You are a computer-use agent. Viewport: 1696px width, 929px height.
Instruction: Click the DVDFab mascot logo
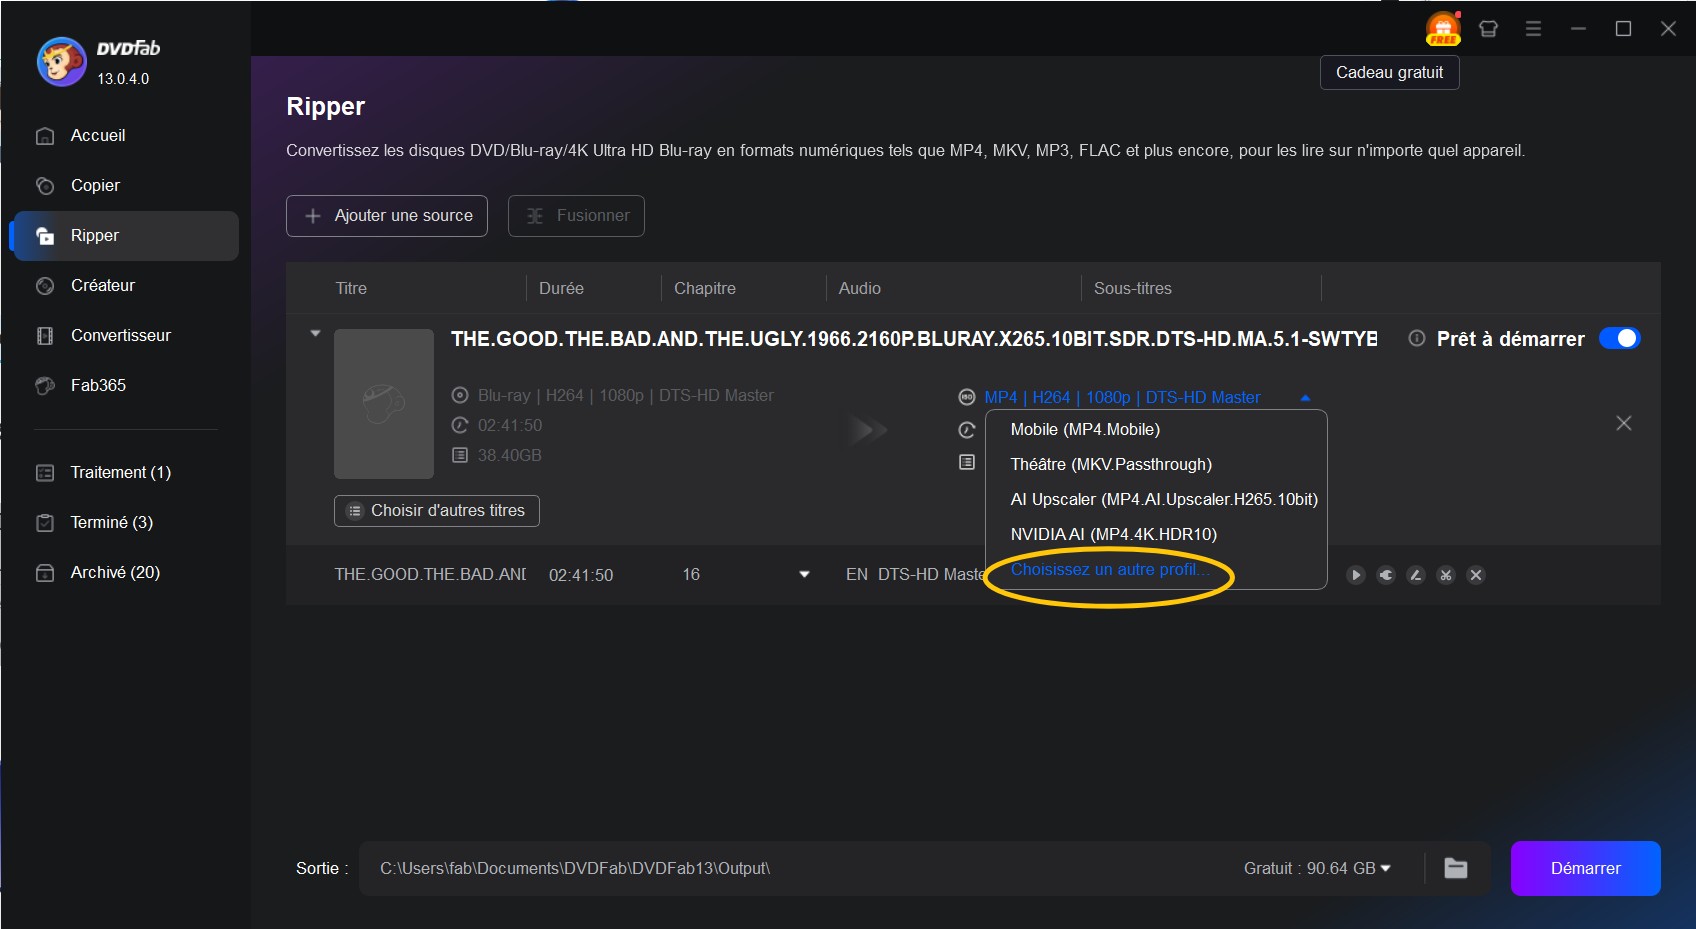tap(61, 62)
